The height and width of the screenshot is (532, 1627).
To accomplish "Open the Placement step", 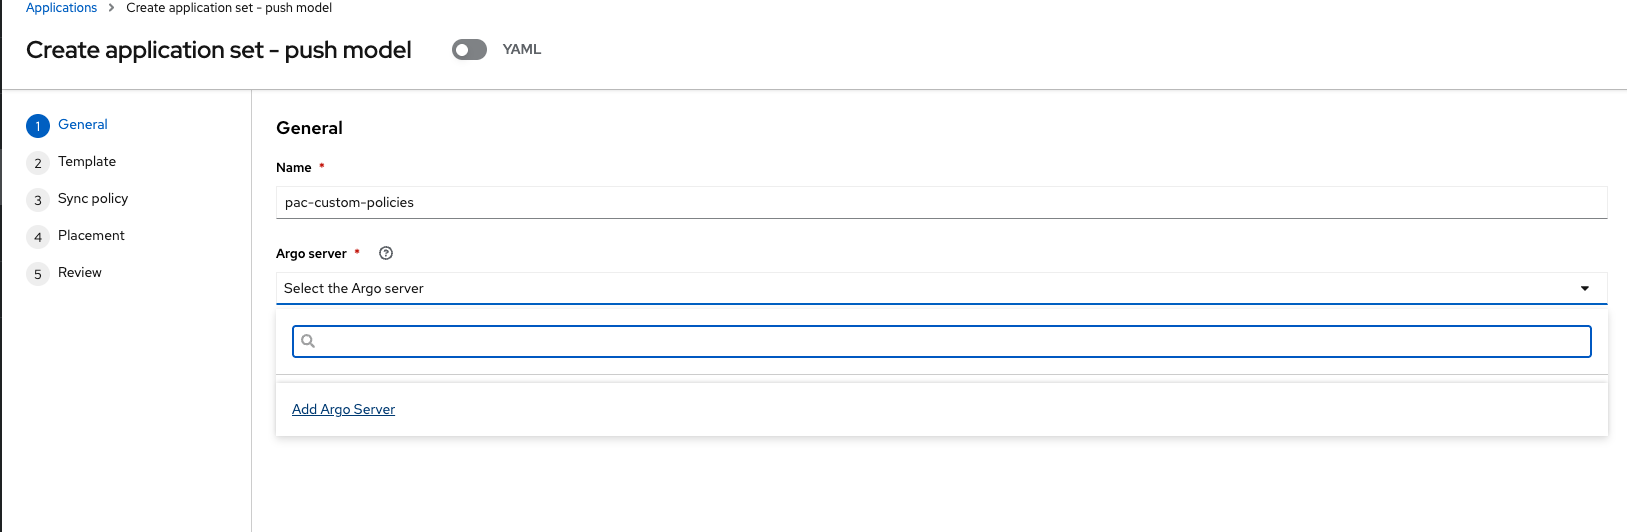I will (x=91, y=235).
